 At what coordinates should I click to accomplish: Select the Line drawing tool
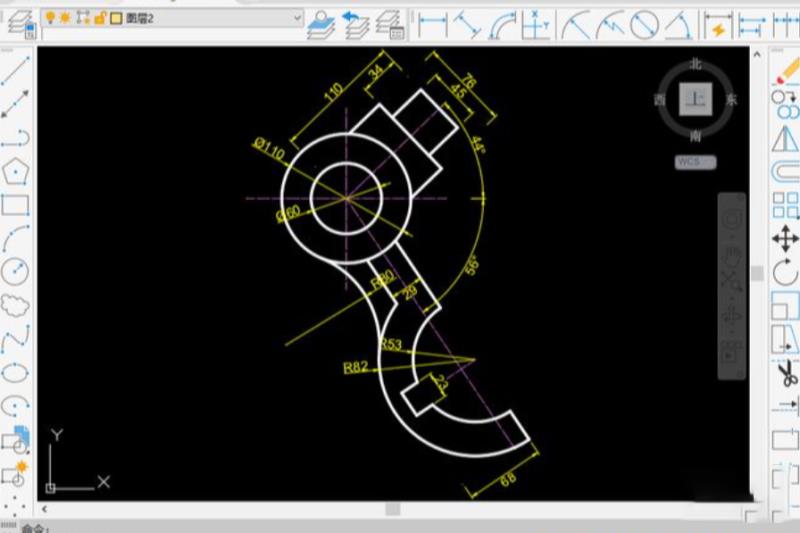pyautogui.click(x=15, y=70)
